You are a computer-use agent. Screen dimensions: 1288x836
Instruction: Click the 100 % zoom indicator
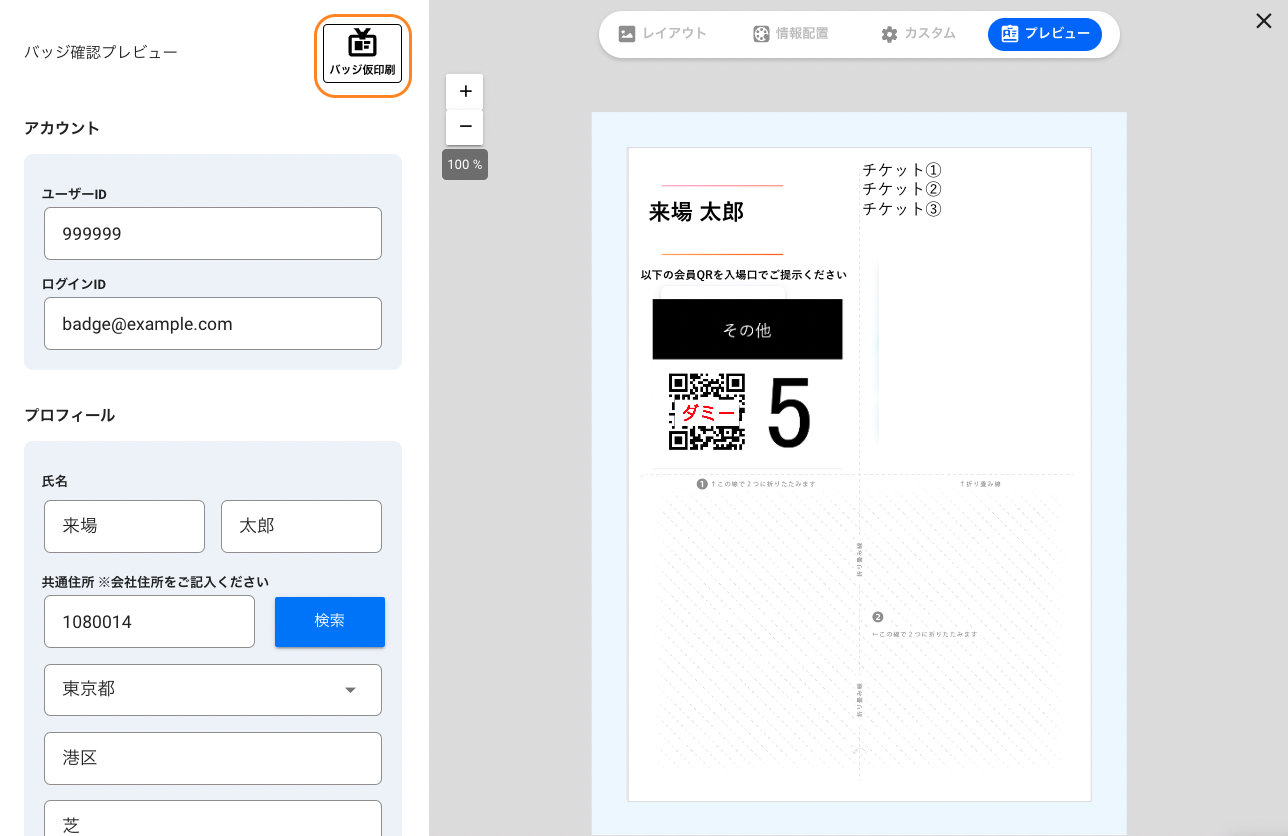(465, 164)
